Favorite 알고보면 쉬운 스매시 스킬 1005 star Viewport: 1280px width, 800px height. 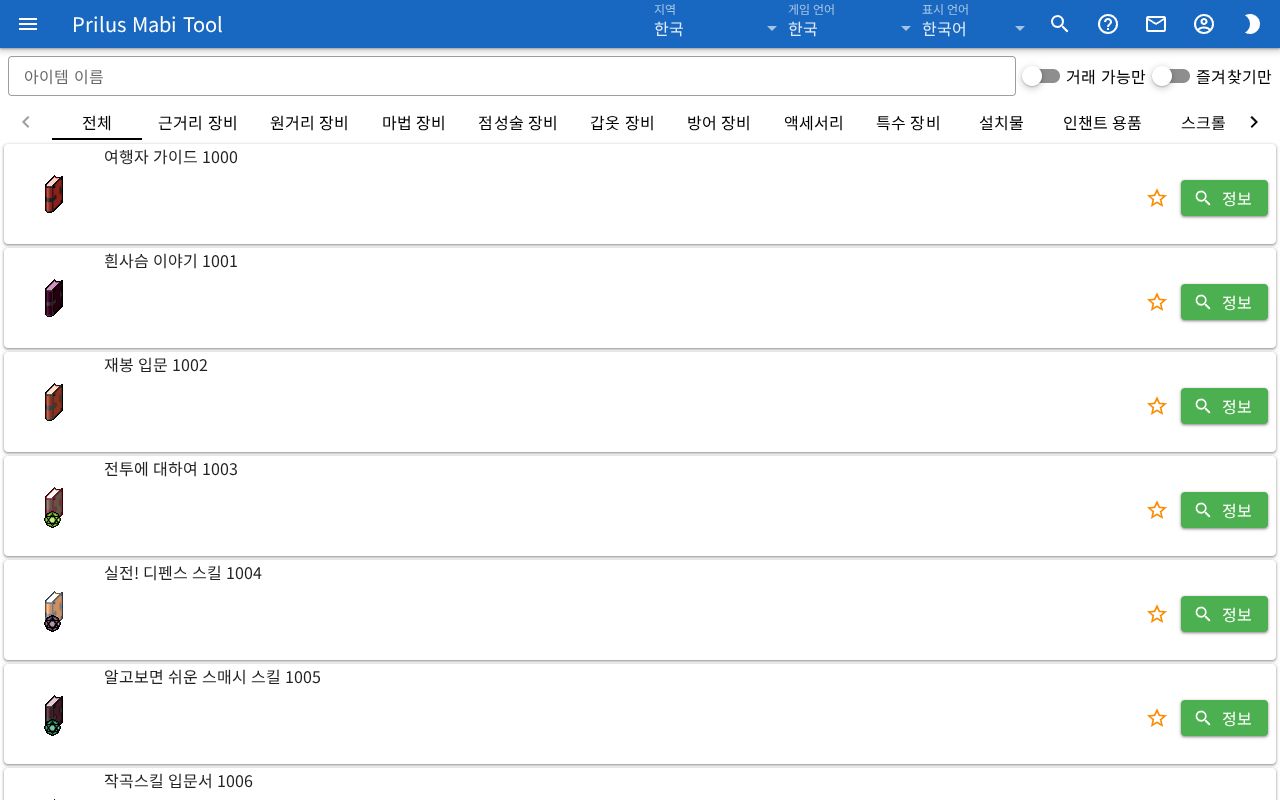[1157, 718]
